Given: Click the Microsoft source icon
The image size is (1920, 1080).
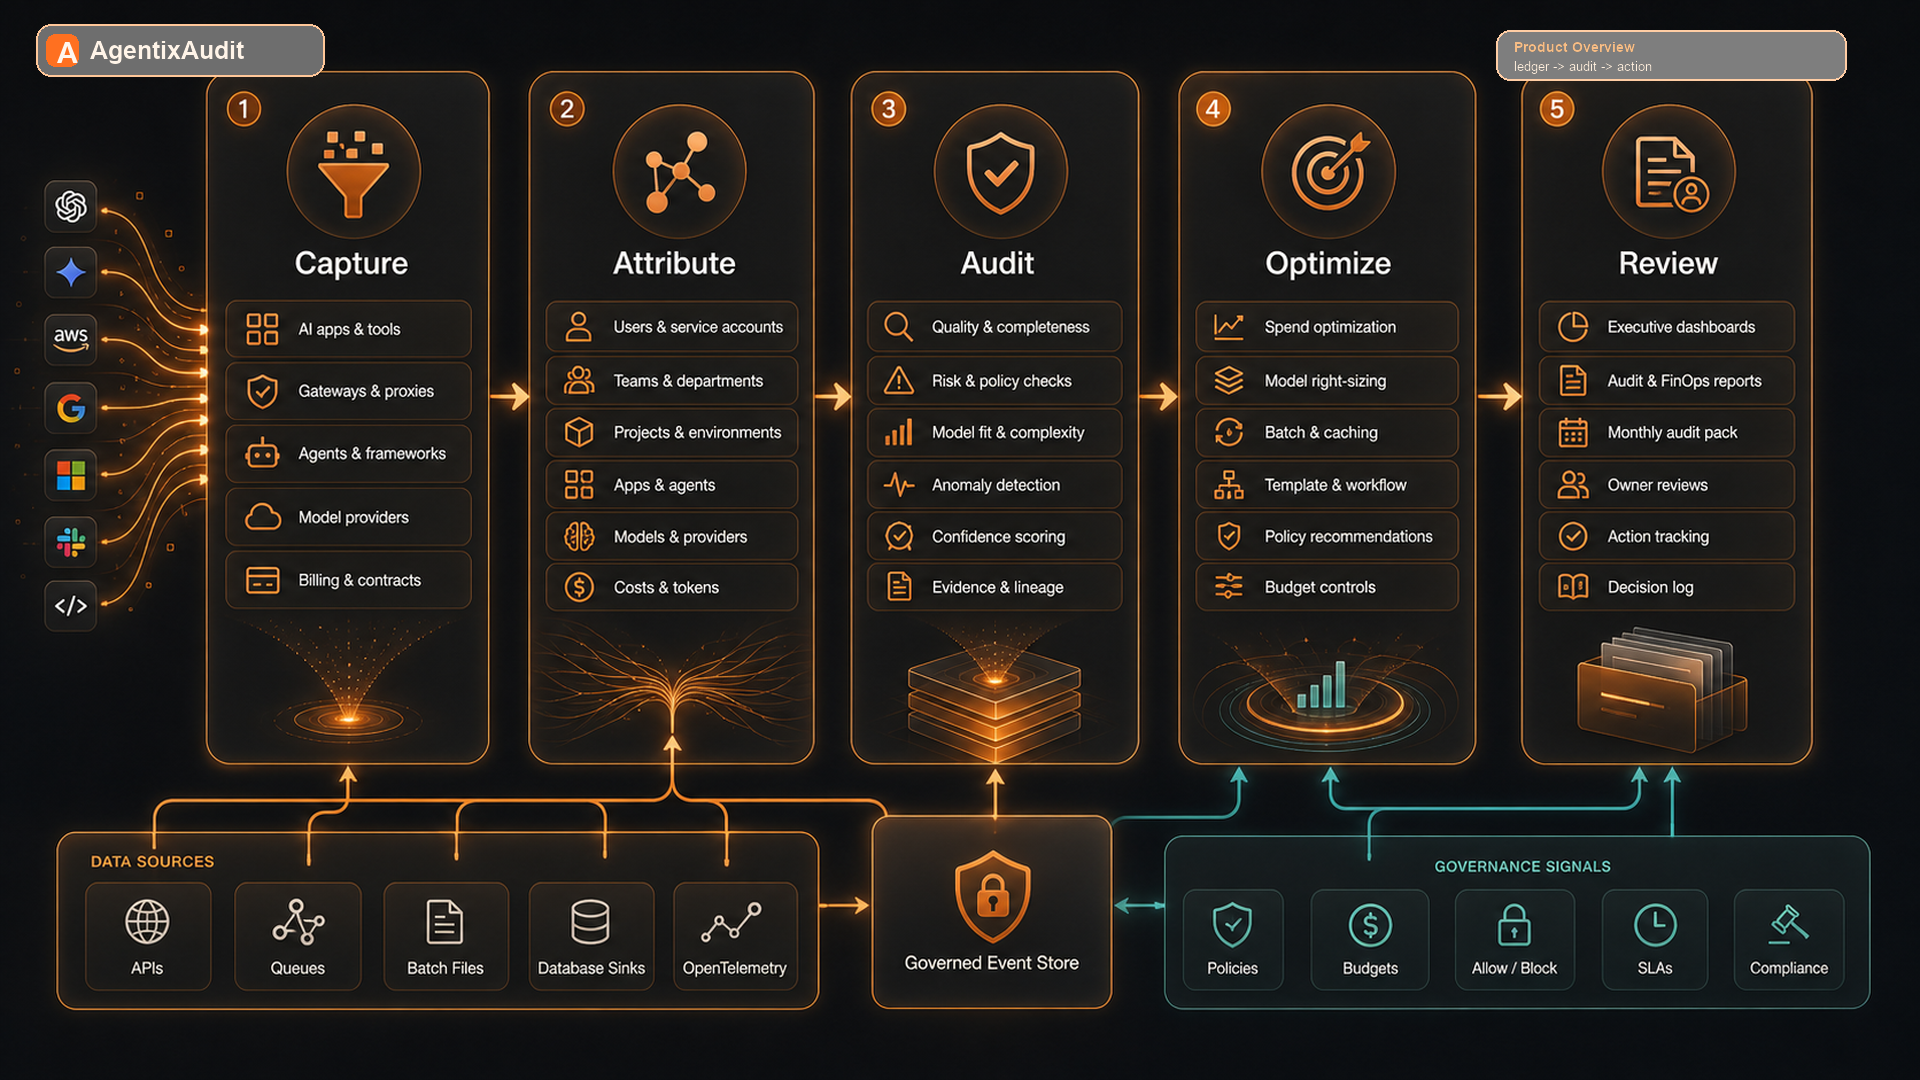Looking at the screenshot, I should pyautogui.click(x=70, y=475).
